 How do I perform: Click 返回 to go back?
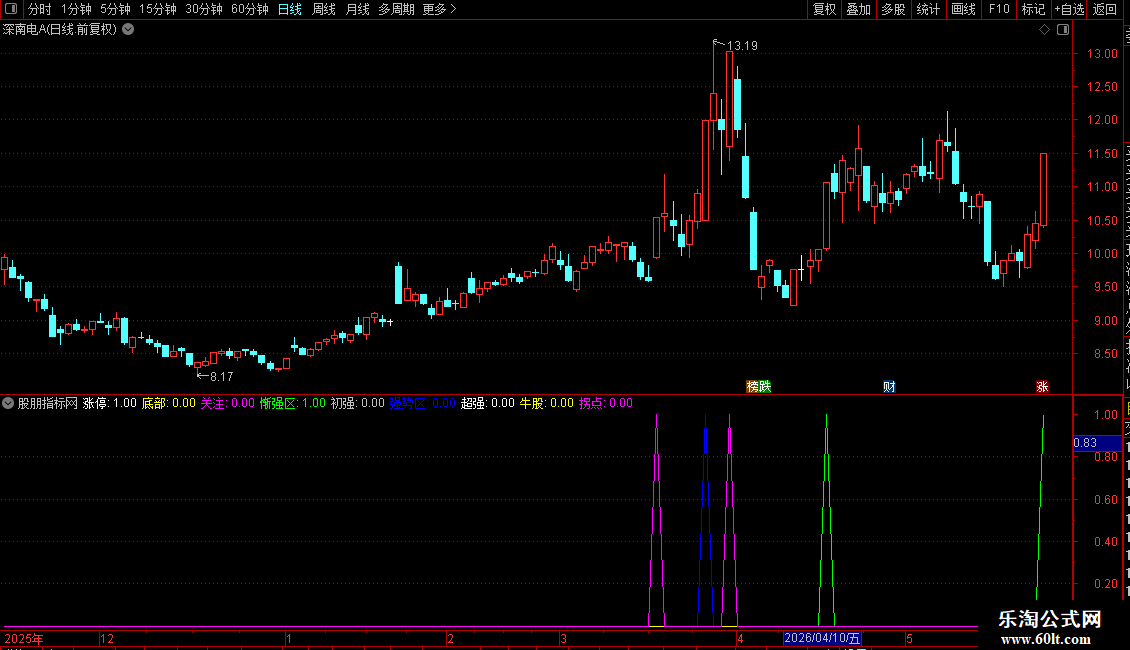coord(1105,9)
